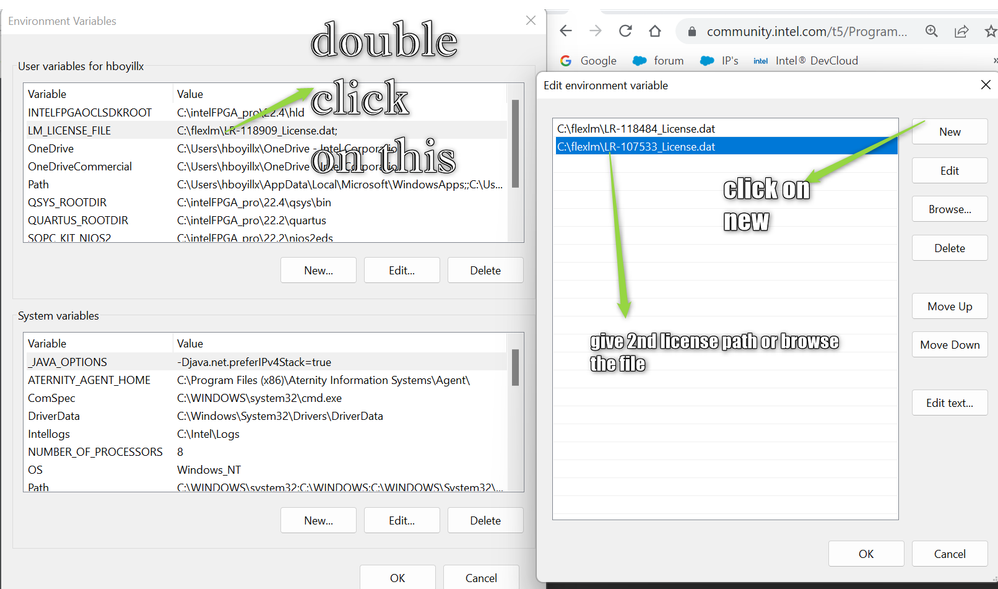
Task: Click New in Edit environment variable dialog
Action: coord(950,132)
